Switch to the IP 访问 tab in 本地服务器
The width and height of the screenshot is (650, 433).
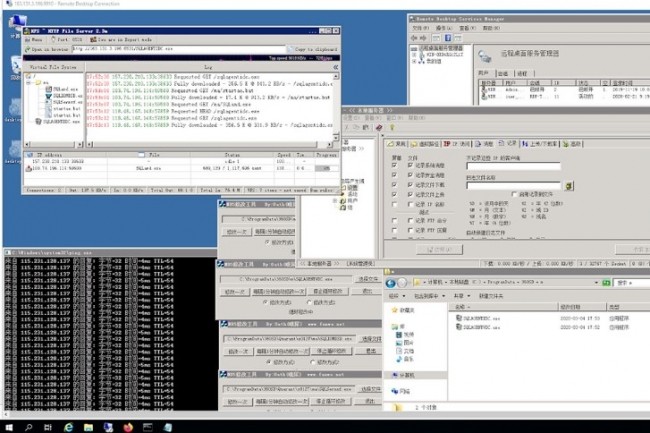pyautogui.click(x=457, y=144)
